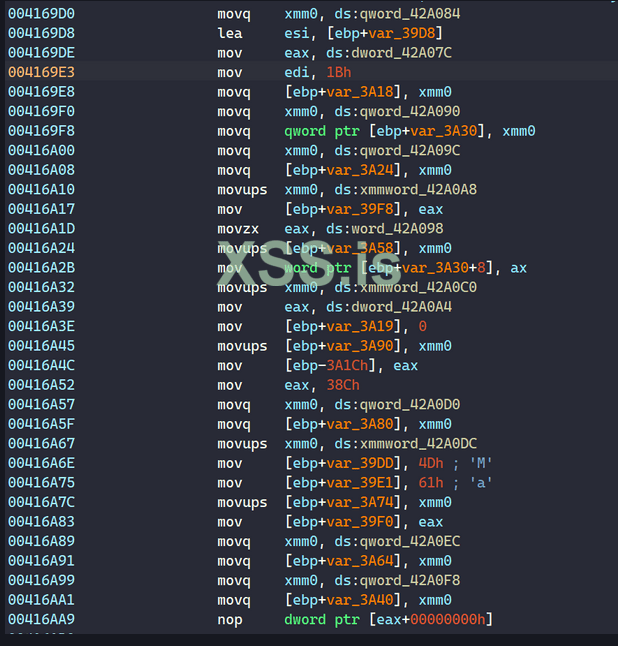This screenshot has width=618, height=646.
Task: Select variable var_3A90
Action: click(360, 346)
